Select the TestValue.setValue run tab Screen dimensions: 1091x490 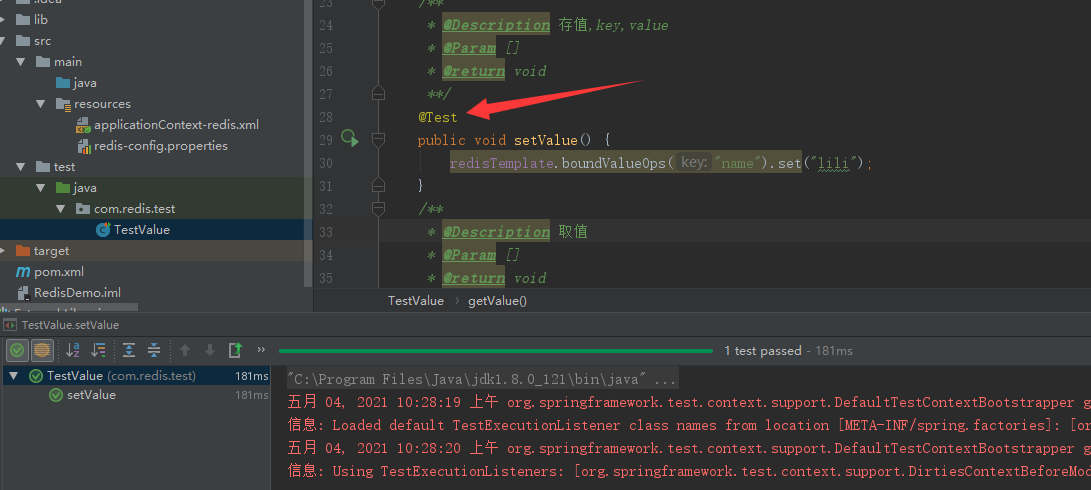[x=69, y=325]
